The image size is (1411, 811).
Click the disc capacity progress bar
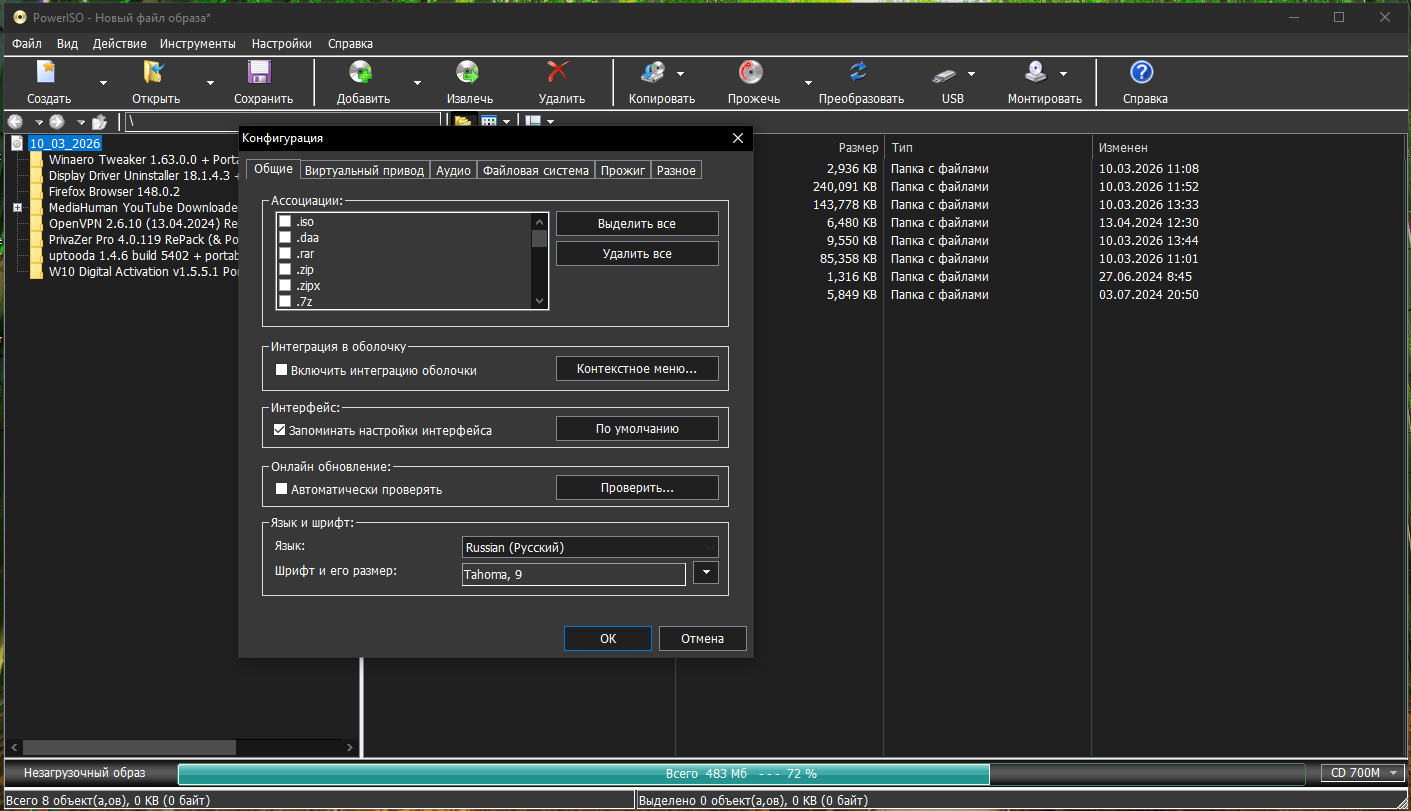(740, 774)
